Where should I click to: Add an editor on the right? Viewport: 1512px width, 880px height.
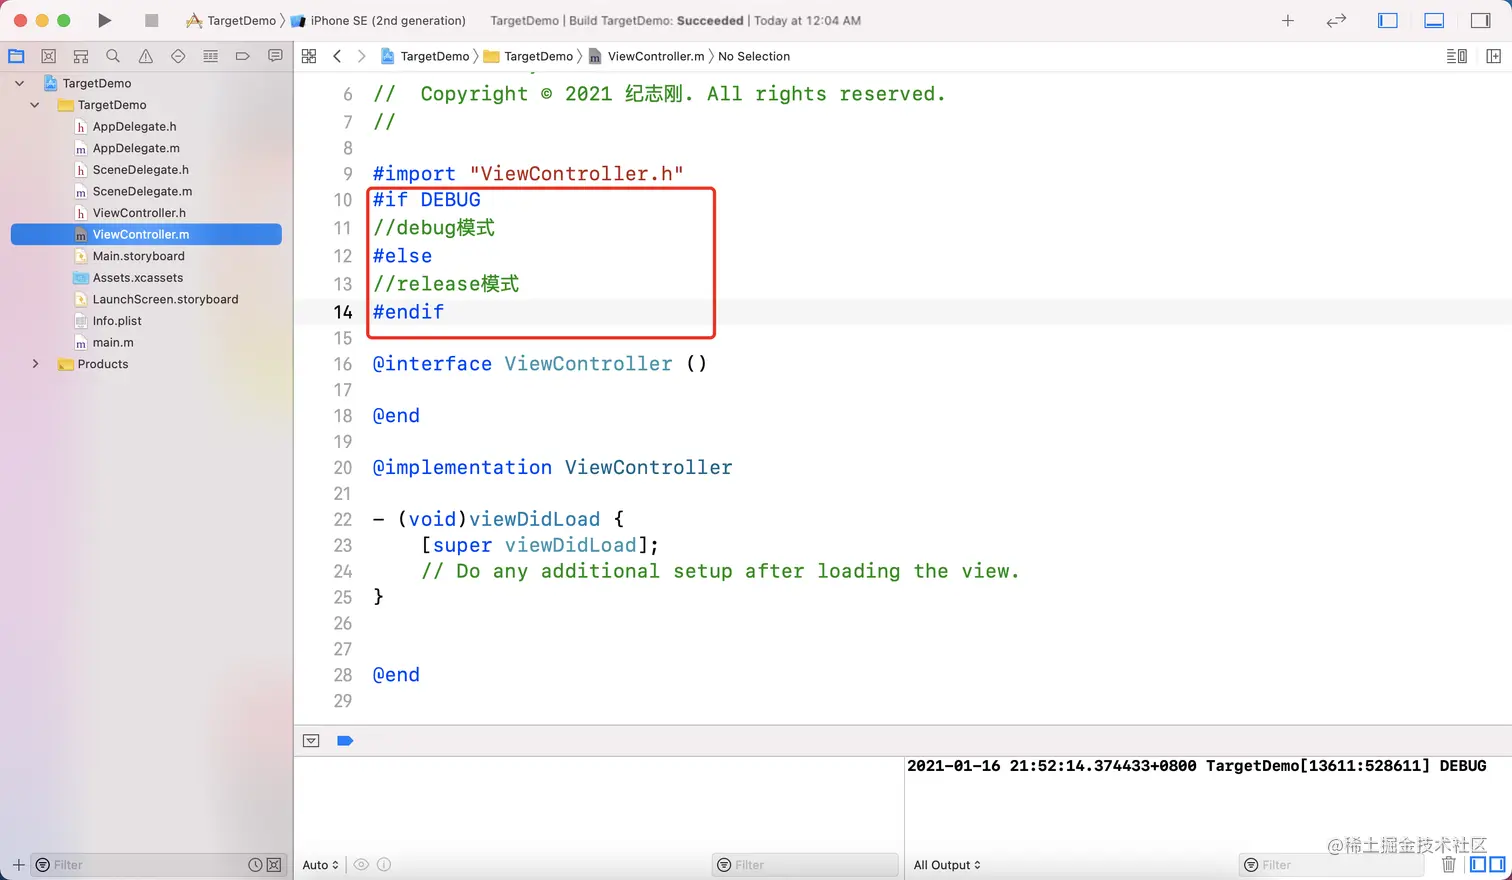click(1494, 56)
